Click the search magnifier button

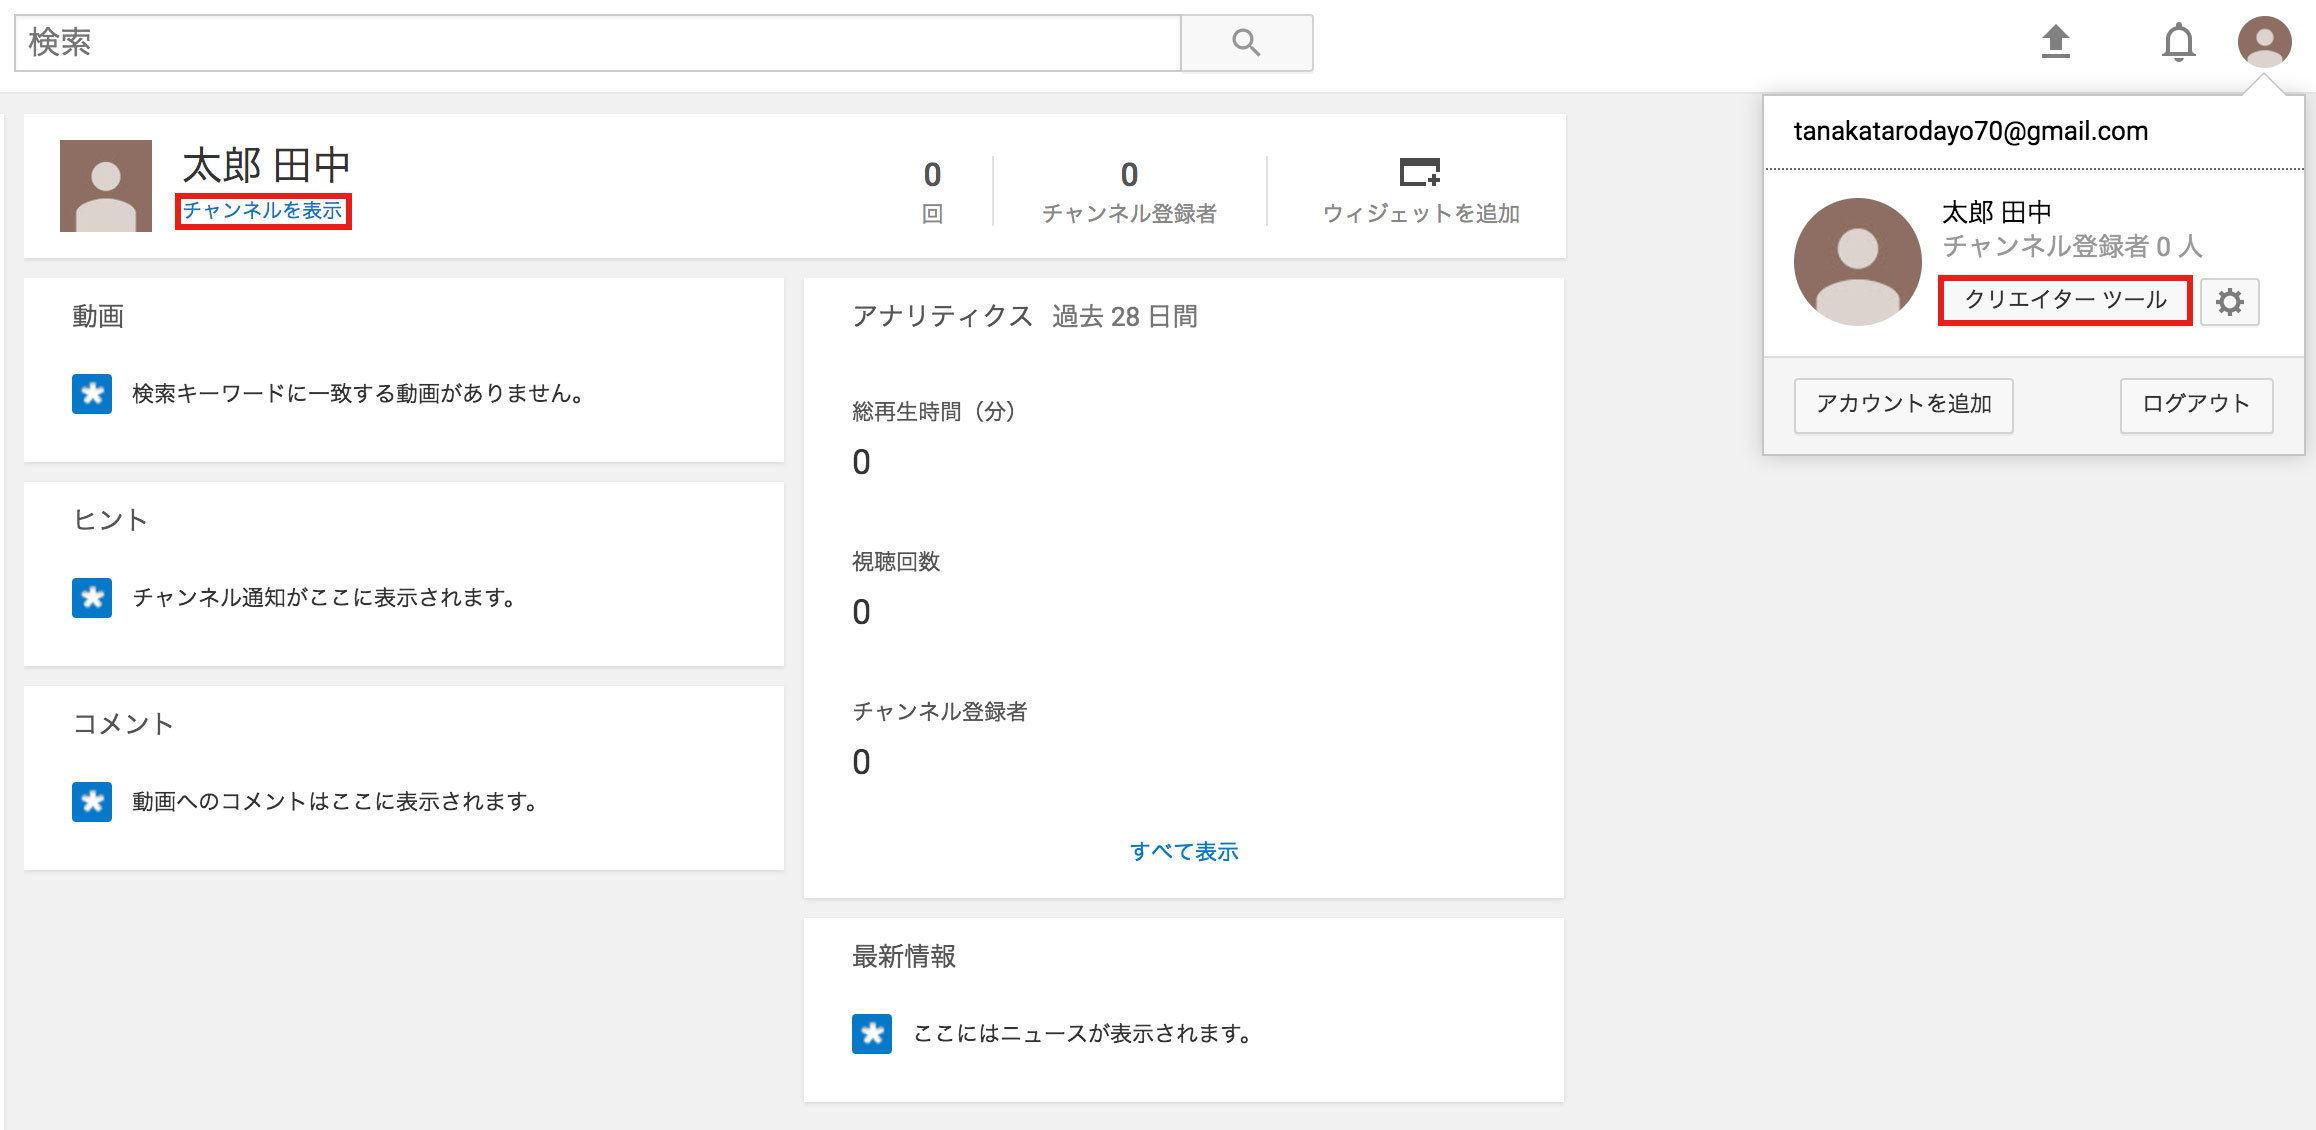(x=1246, y=43)
